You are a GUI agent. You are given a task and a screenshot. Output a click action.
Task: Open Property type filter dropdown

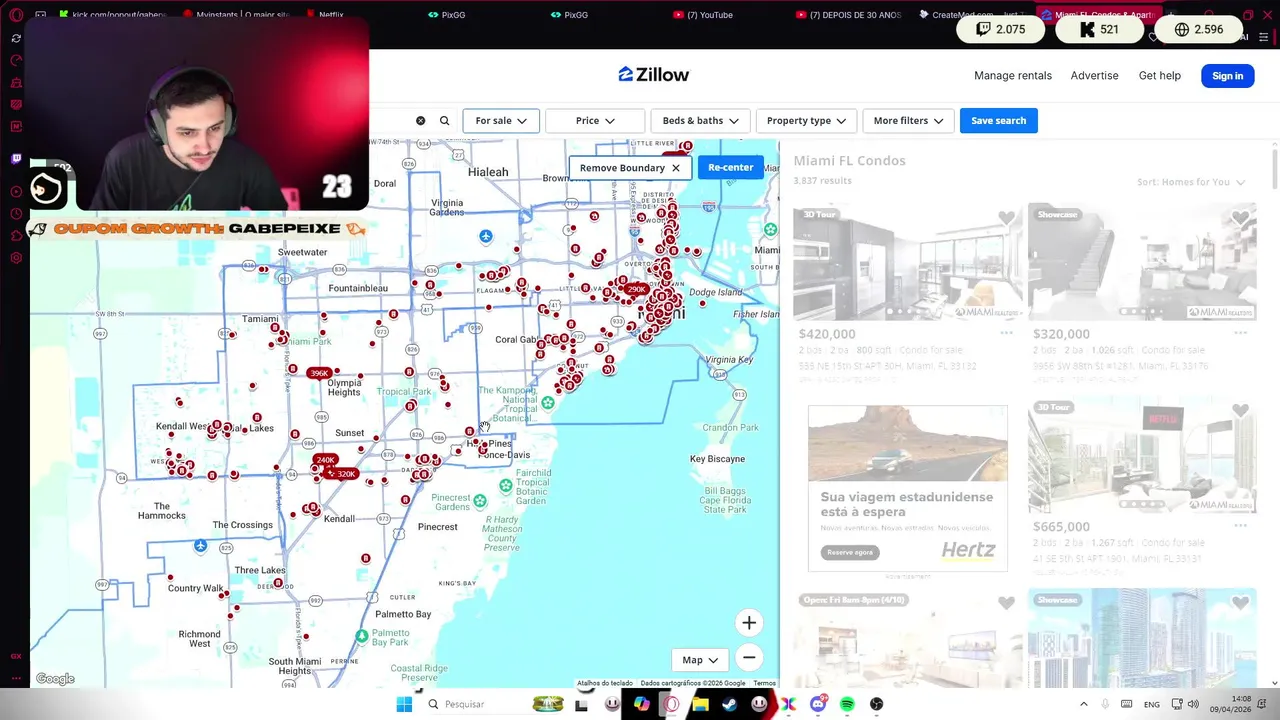click(x=806, y=121)
